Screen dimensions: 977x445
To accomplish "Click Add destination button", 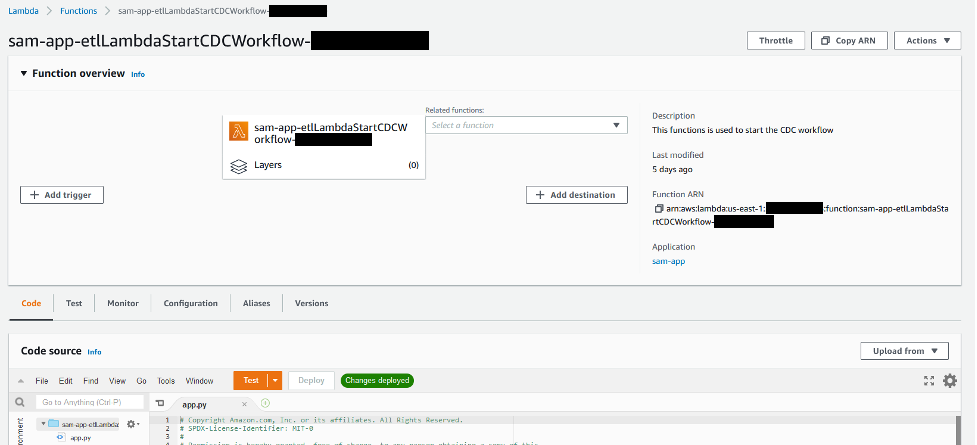I will pyautogui.click(x=577, y=195).
